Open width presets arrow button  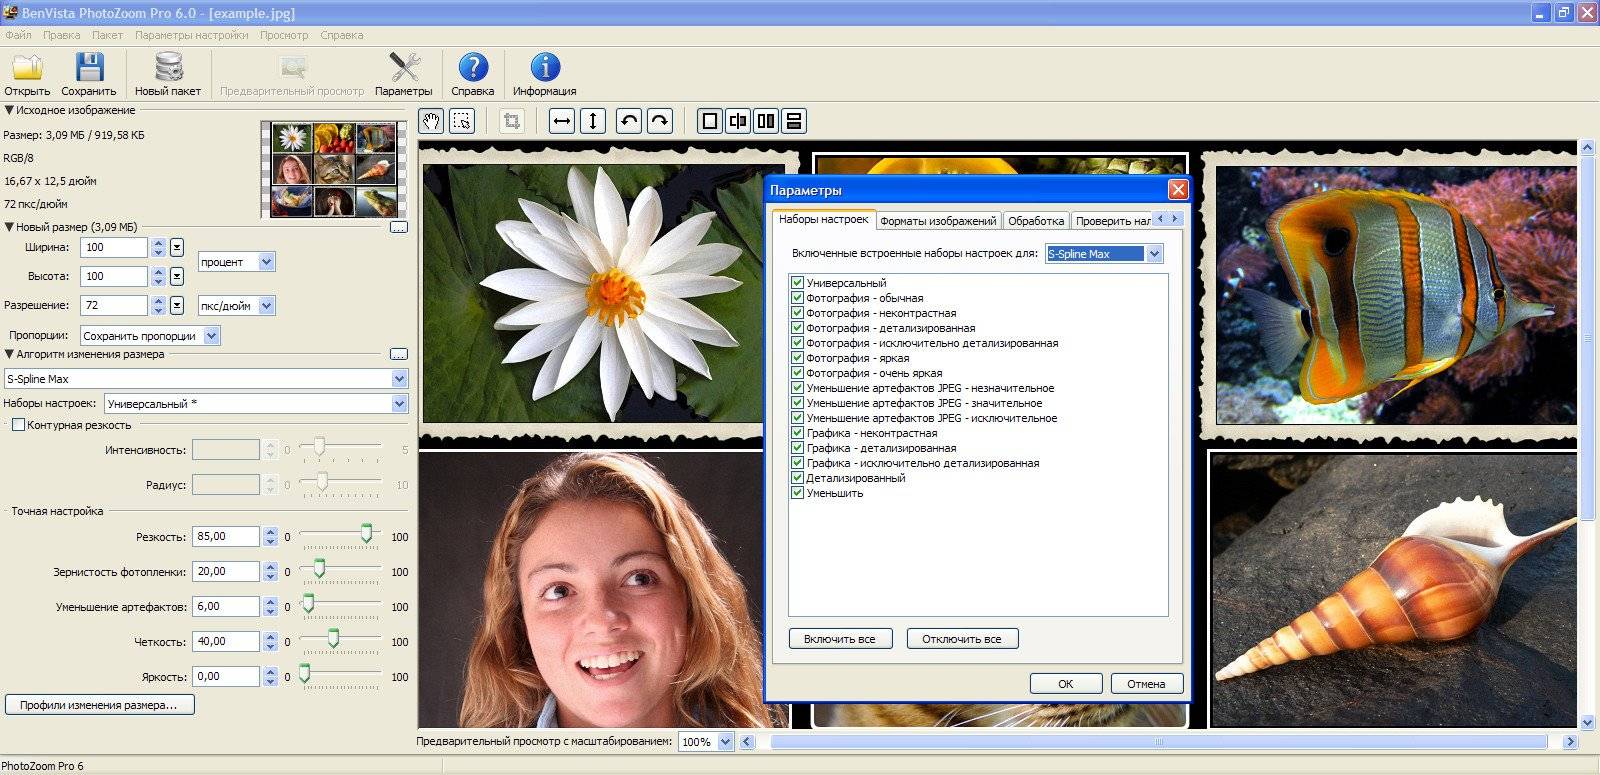coord(177,247)
